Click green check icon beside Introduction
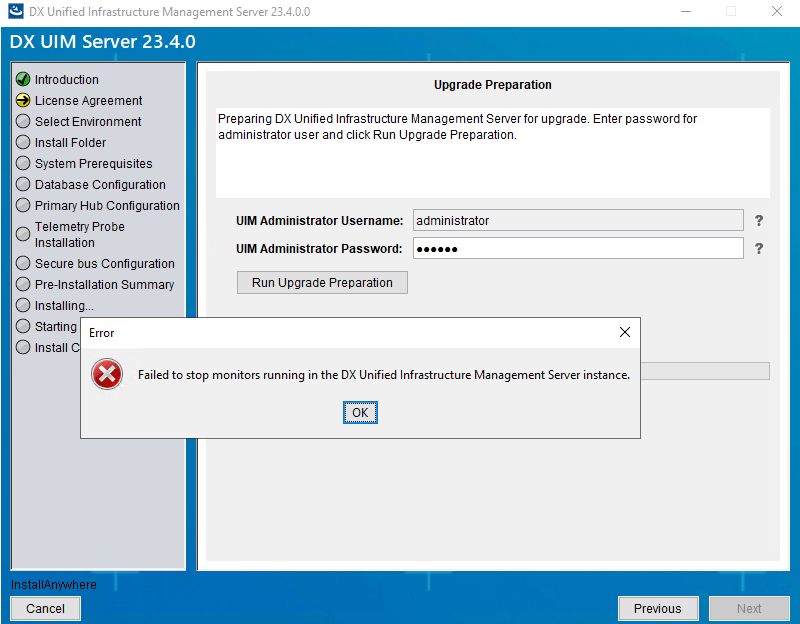 click(23, 79)
